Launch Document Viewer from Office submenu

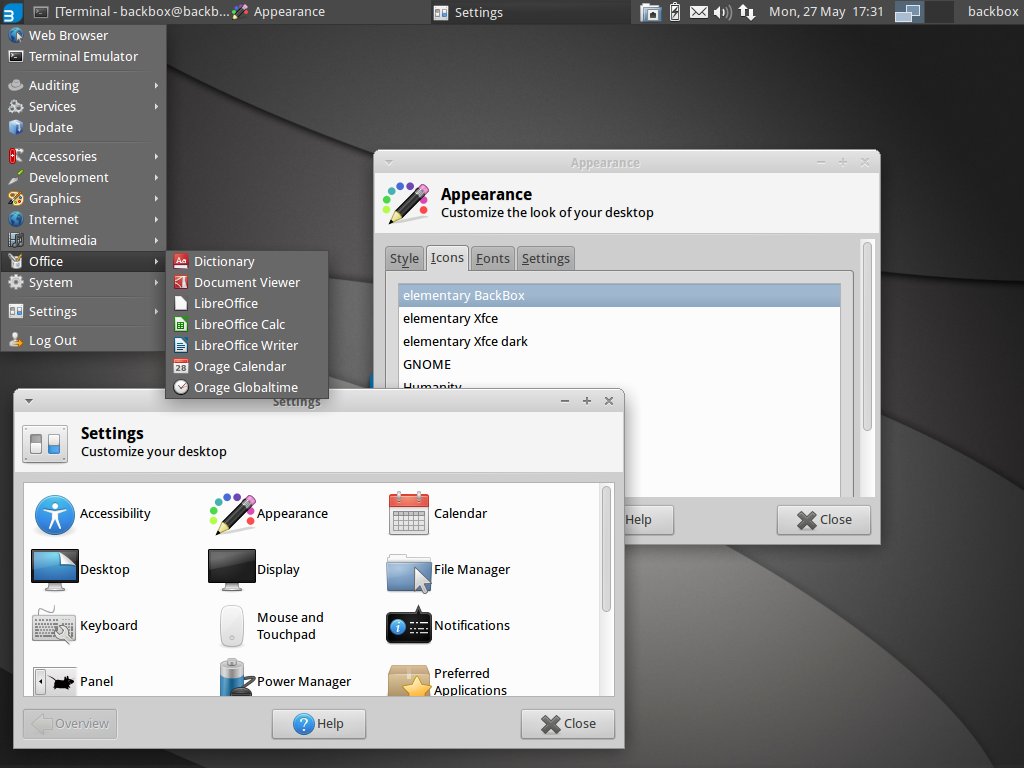247,282
